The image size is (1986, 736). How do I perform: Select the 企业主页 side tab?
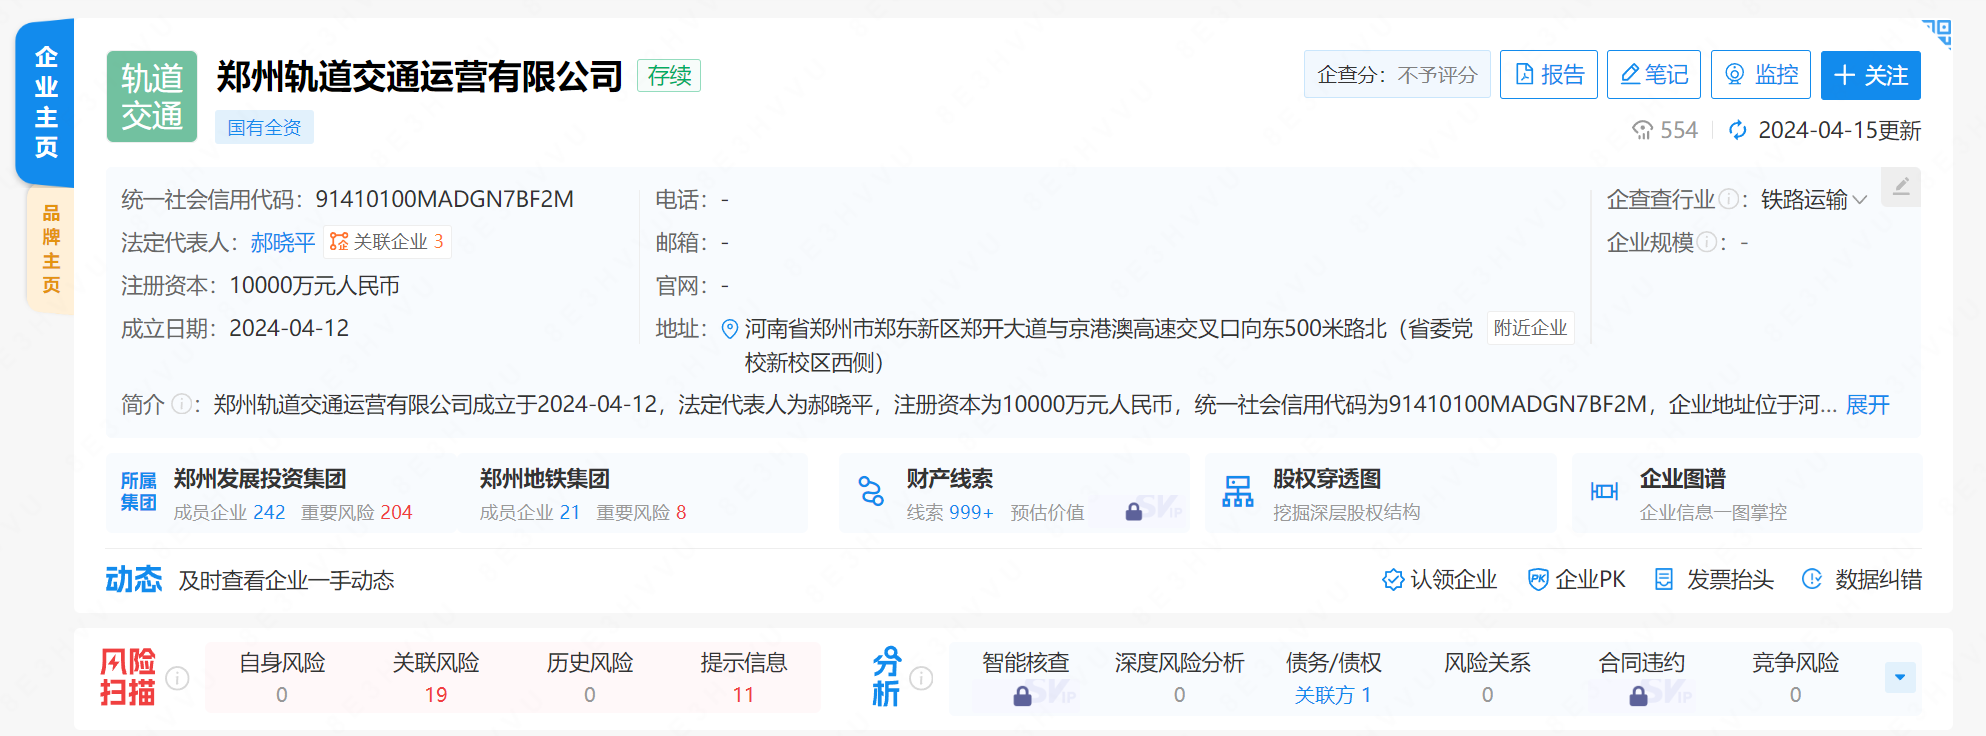[46, 102]
